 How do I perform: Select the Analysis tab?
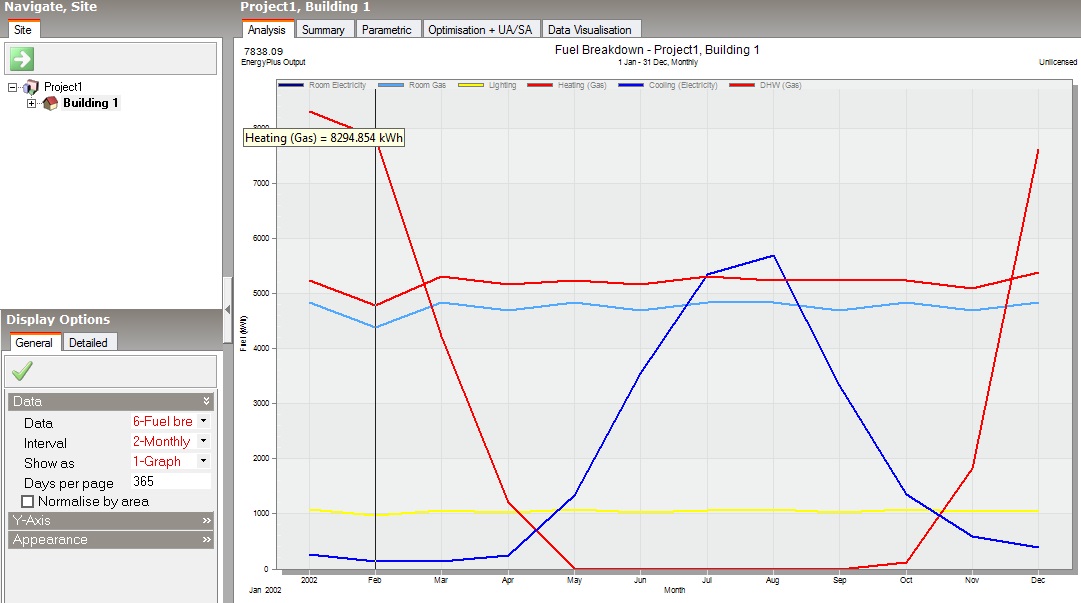point(267,30)
